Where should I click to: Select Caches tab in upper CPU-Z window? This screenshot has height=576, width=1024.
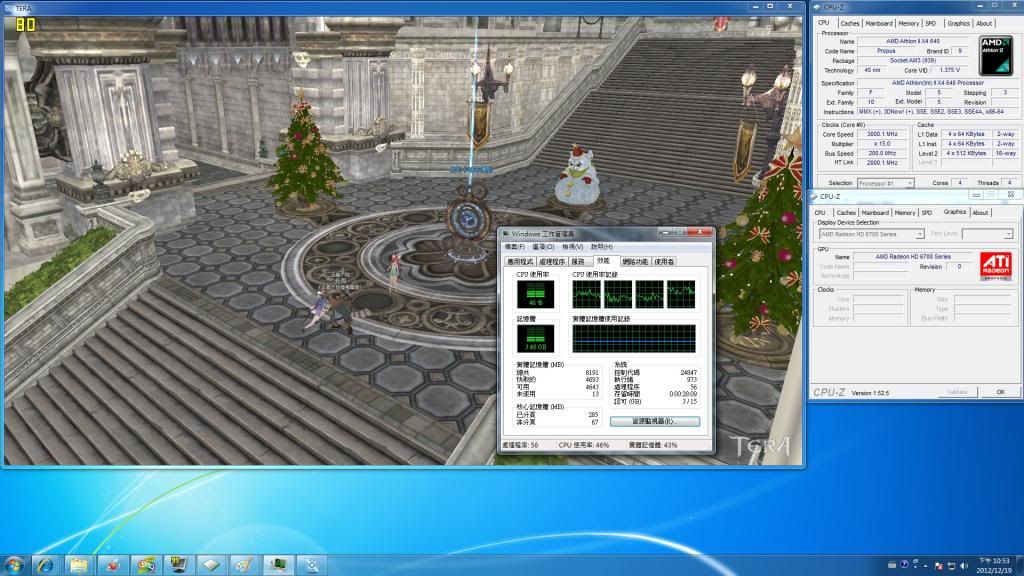coord(850,24)
